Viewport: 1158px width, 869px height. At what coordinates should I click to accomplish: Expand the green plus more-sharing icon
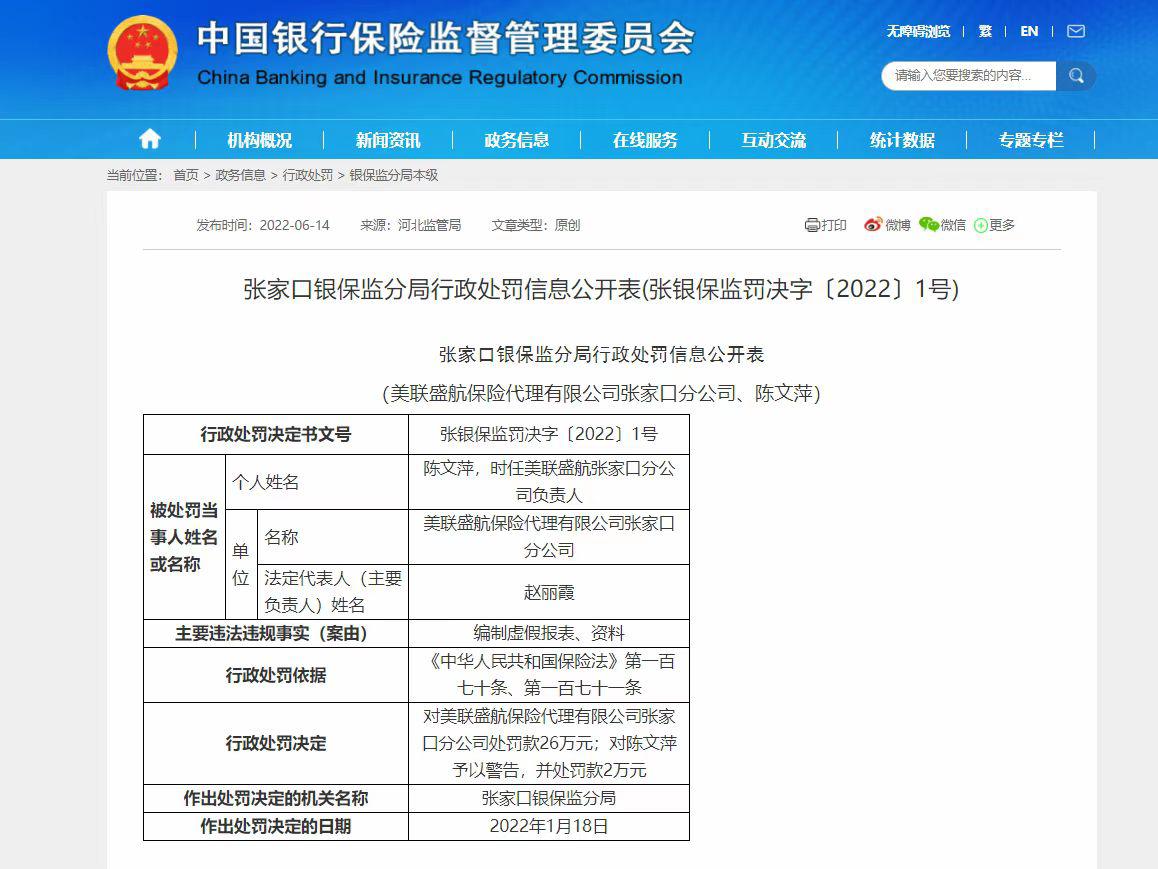pyautogui.click(x=980, y=226)
